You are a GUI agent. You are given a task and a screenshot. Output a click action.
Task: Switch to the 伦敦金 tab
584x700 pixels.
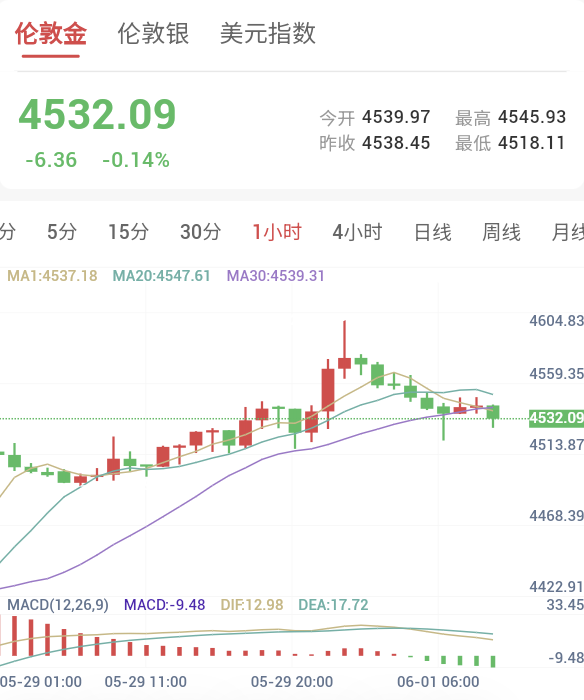tap(50, 33)
